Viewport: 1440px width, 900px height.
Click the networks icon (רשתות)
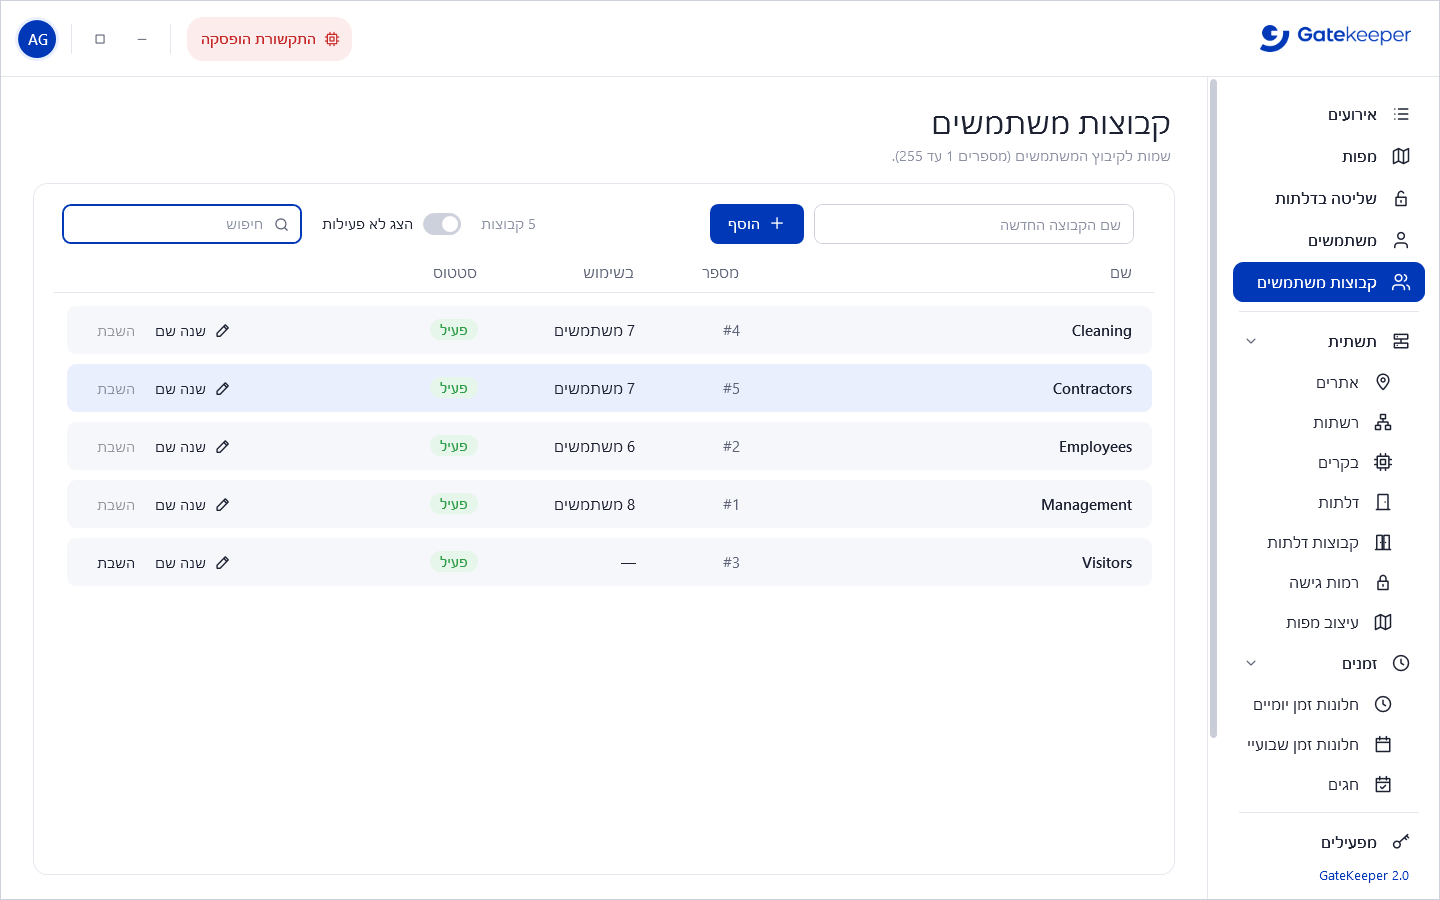pyautogui.click(x=1383, y=422)
